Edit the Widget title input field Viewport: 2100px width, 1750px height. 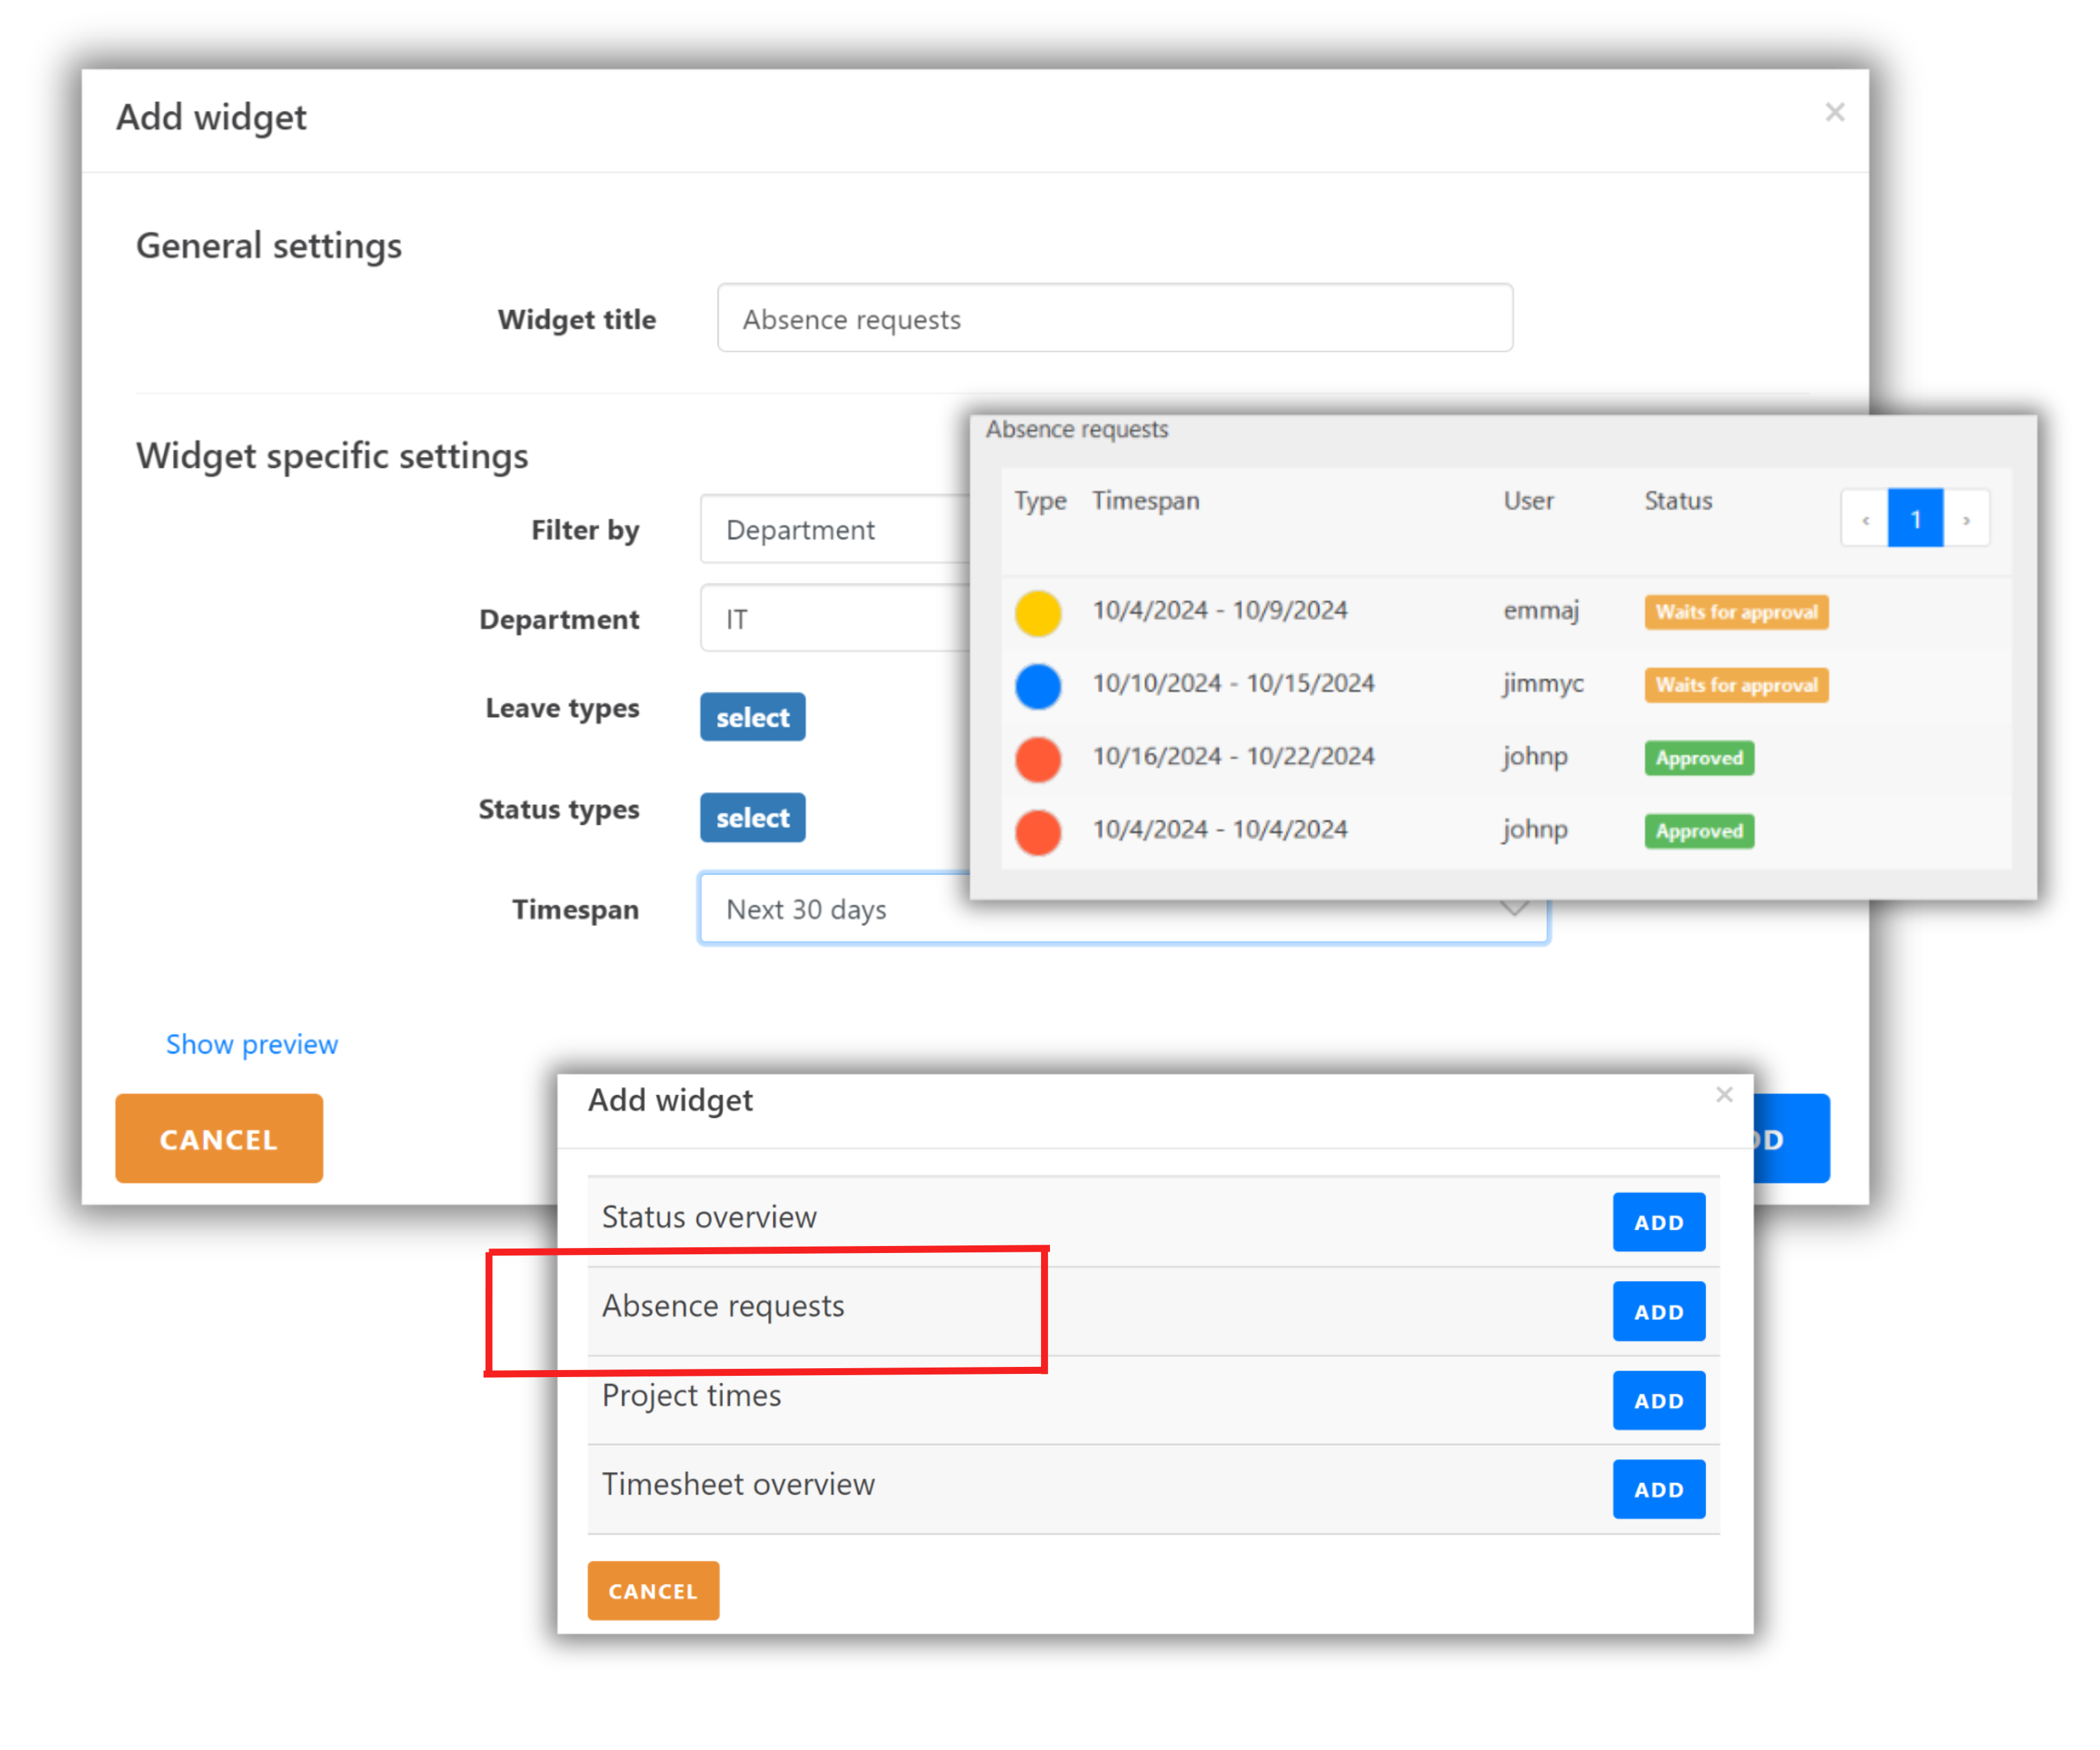(x=1114, y=319)
